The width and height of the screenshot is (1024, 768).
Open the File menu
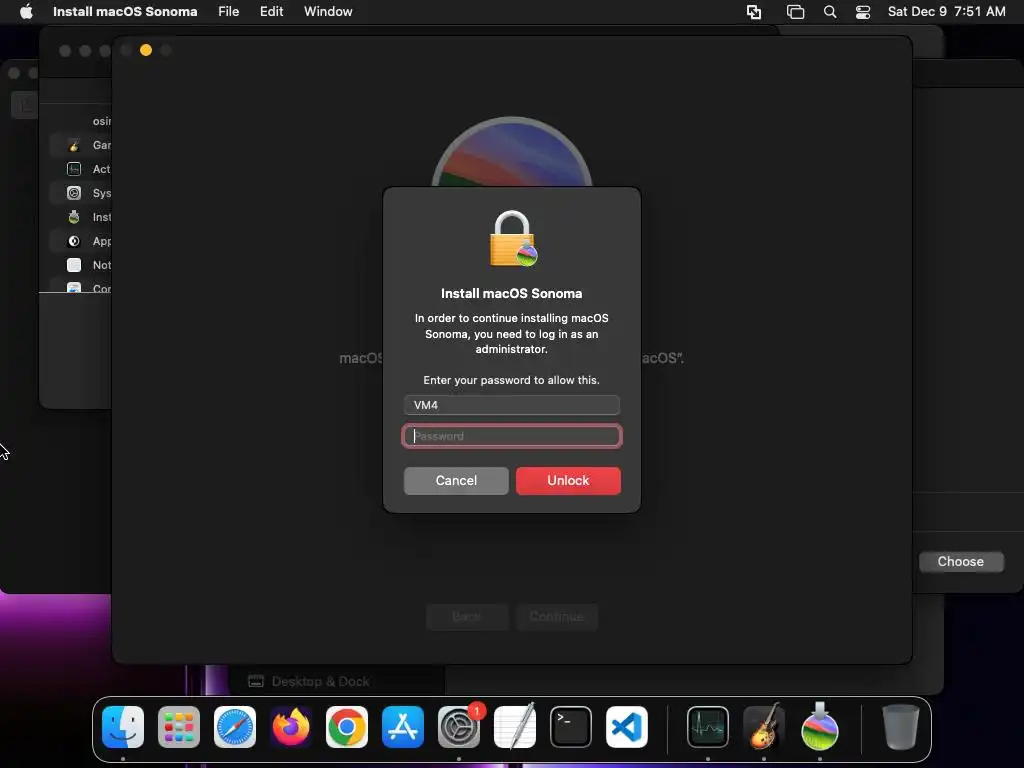pyautogui.click(x=229, y=12)
